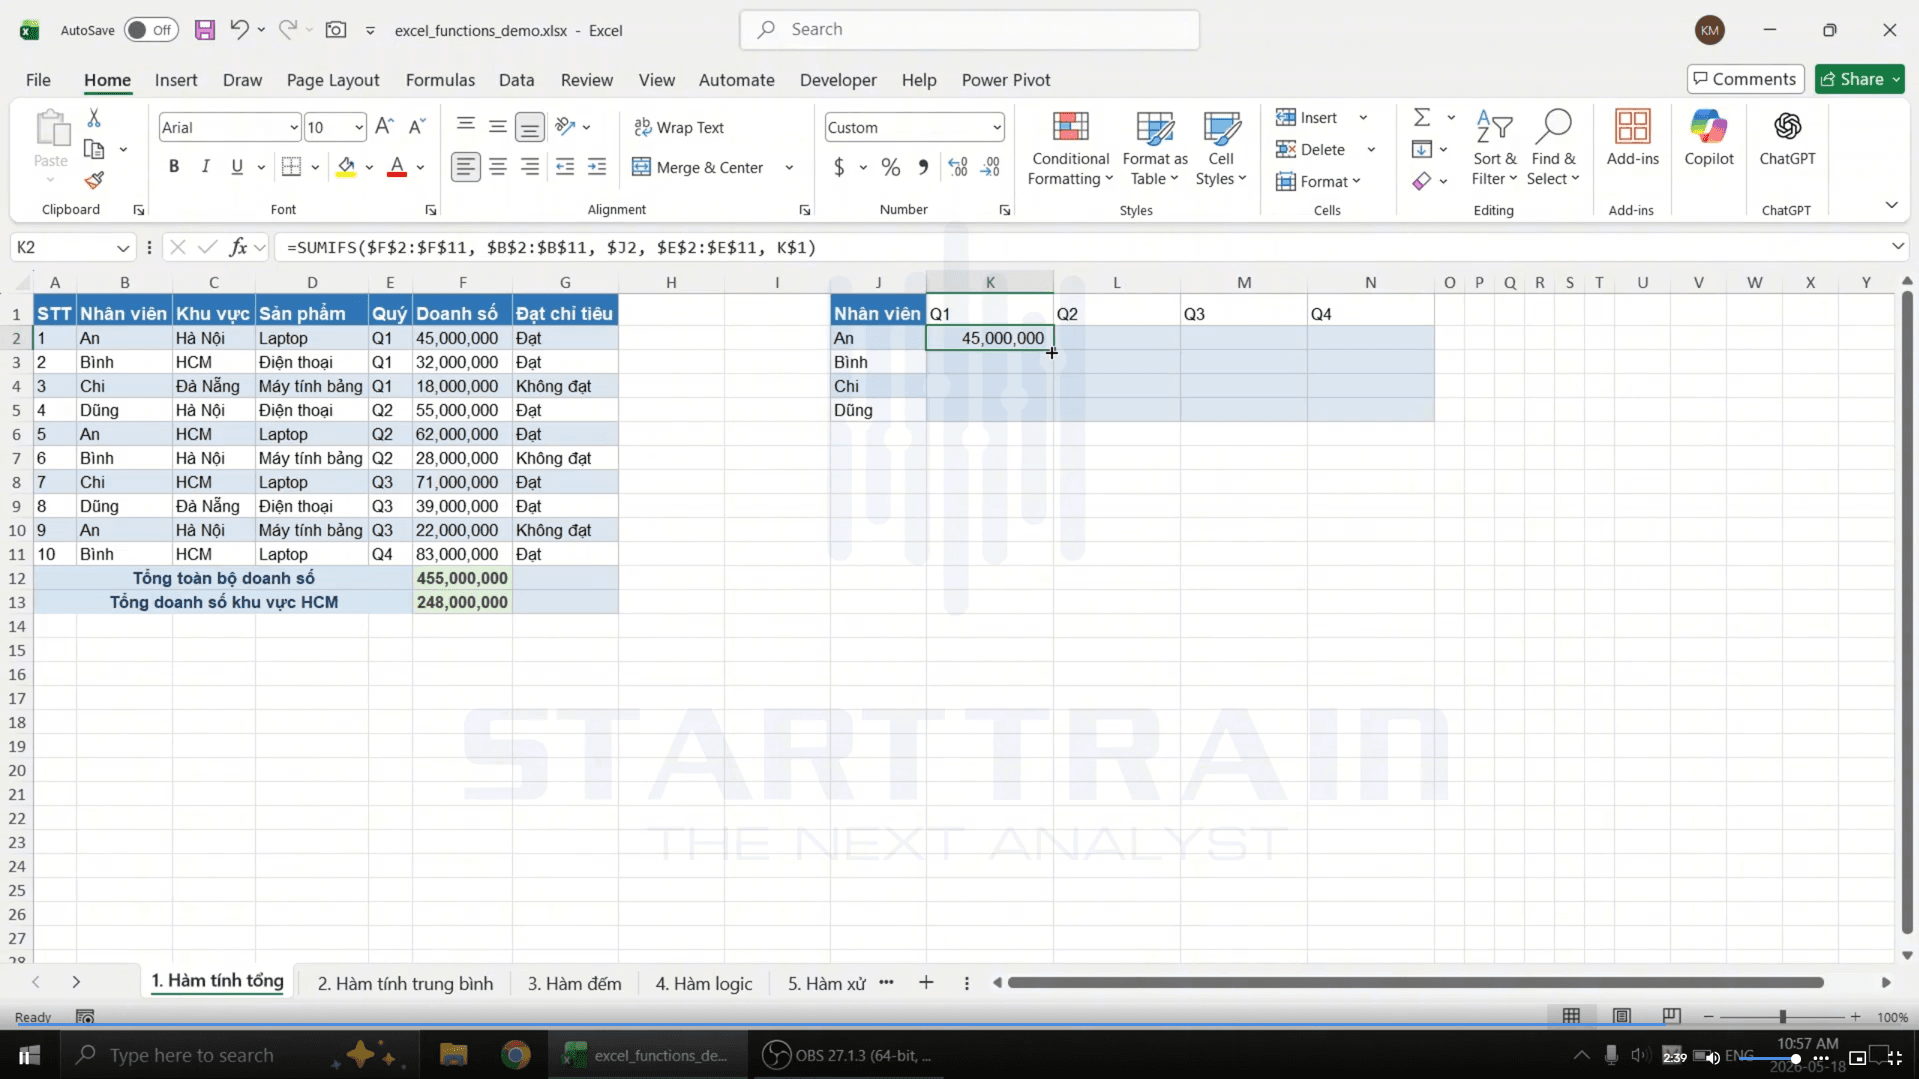Click the Undo arrow icon
This screenshot has height=1079, width=1919.
coord(238,30)
